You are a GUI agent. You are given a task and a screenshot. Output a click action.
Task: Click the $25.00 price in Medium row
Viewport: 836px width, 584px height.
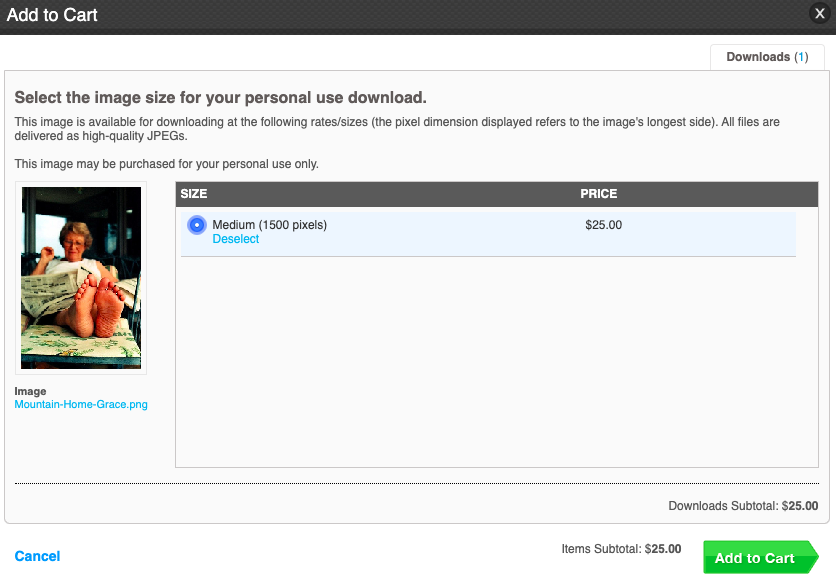point(604,225)
